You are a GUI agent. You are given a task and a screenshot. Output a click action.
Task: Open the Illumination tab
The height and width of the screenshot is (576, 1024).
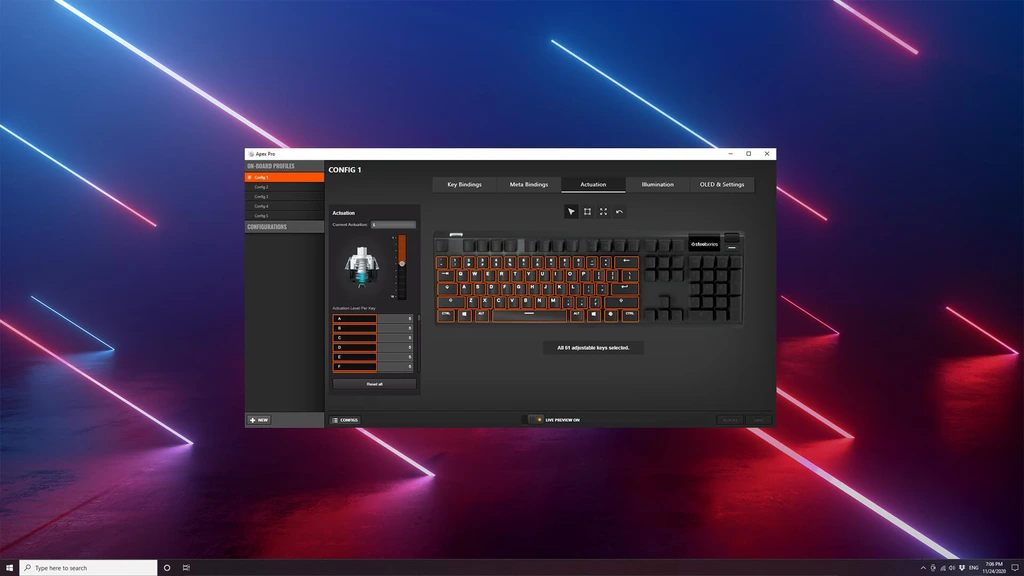pos(657,184)
